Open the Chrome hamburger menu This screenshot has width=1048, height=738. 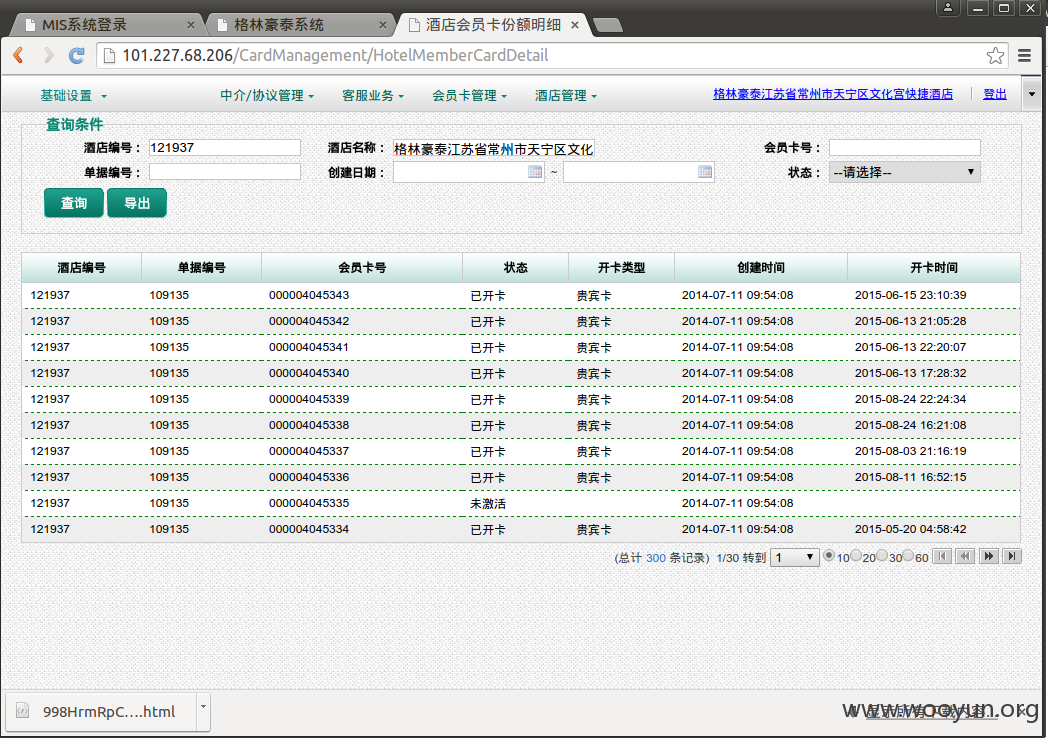click(x=1024, y=55)
